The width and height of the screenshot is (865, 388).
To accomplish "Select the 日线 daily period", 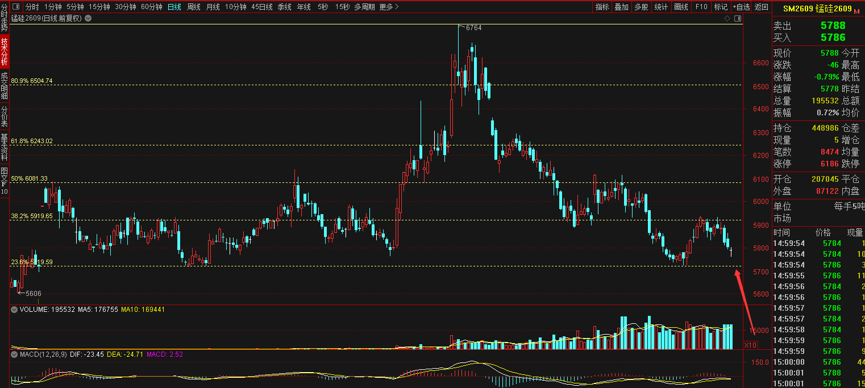I will click(174, 7).
